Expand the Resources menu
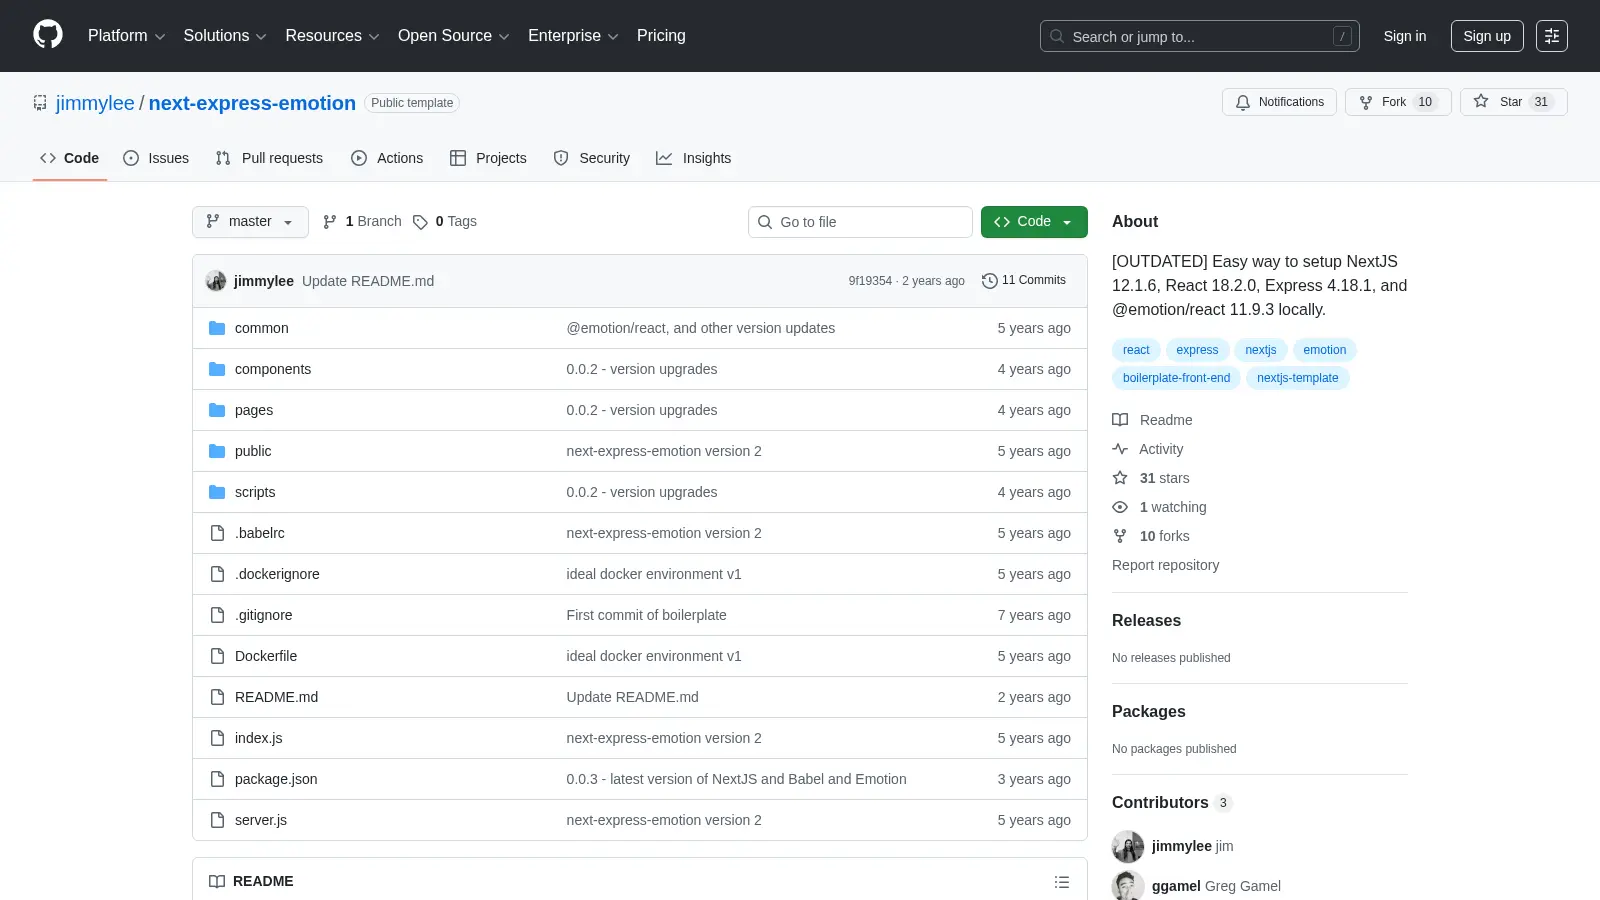 point(332,36)
